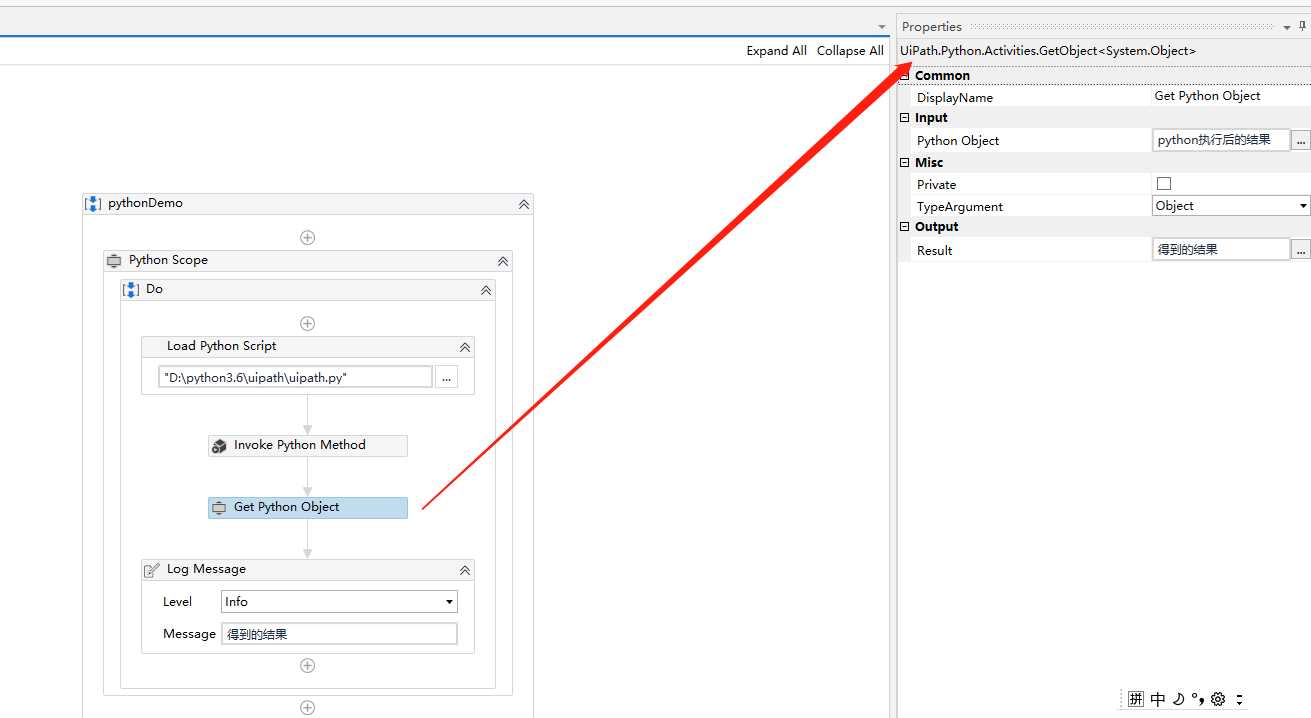Screen dimensions: 1311x718
Task: Click the DisplayName property label
Action: pyautogui.click(x=955, y=98)
